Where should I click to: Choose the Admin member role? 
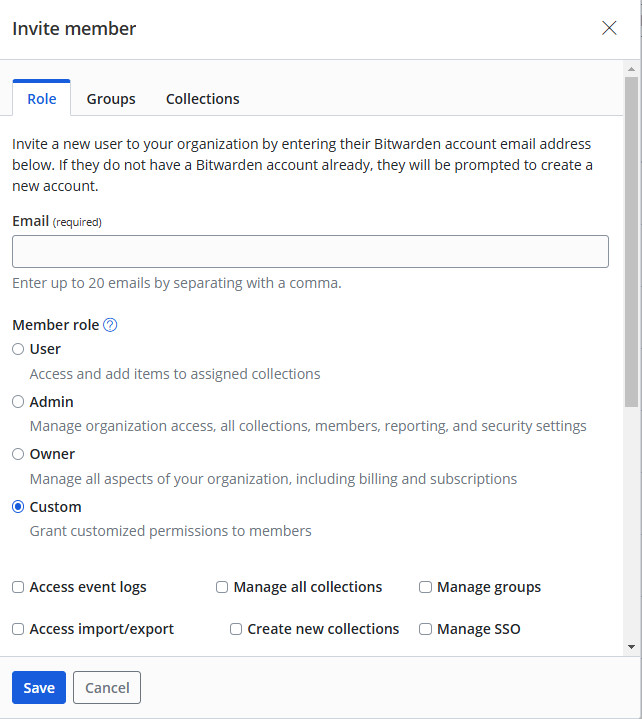tap(18, 402)
